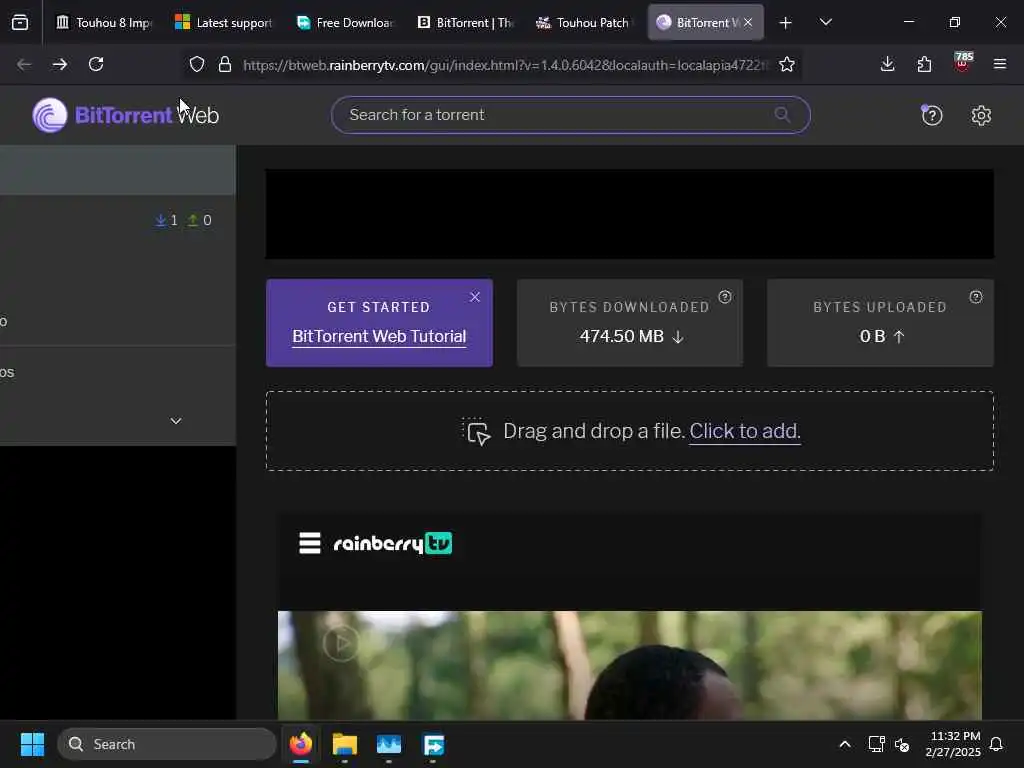Play the video thumbnail preview

pyautogui.click(x=341, y=643)
